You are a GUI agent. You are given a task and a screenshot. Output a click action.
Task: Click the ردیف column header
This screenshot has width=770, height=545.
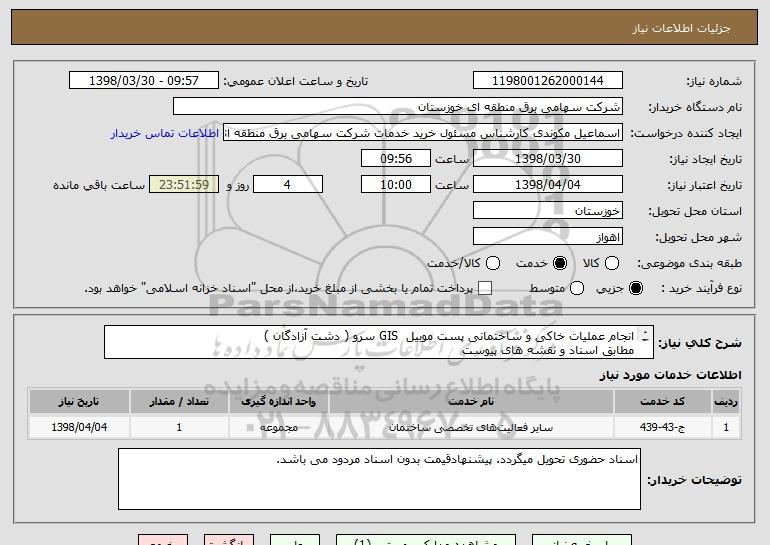click(x=726, y=402)
